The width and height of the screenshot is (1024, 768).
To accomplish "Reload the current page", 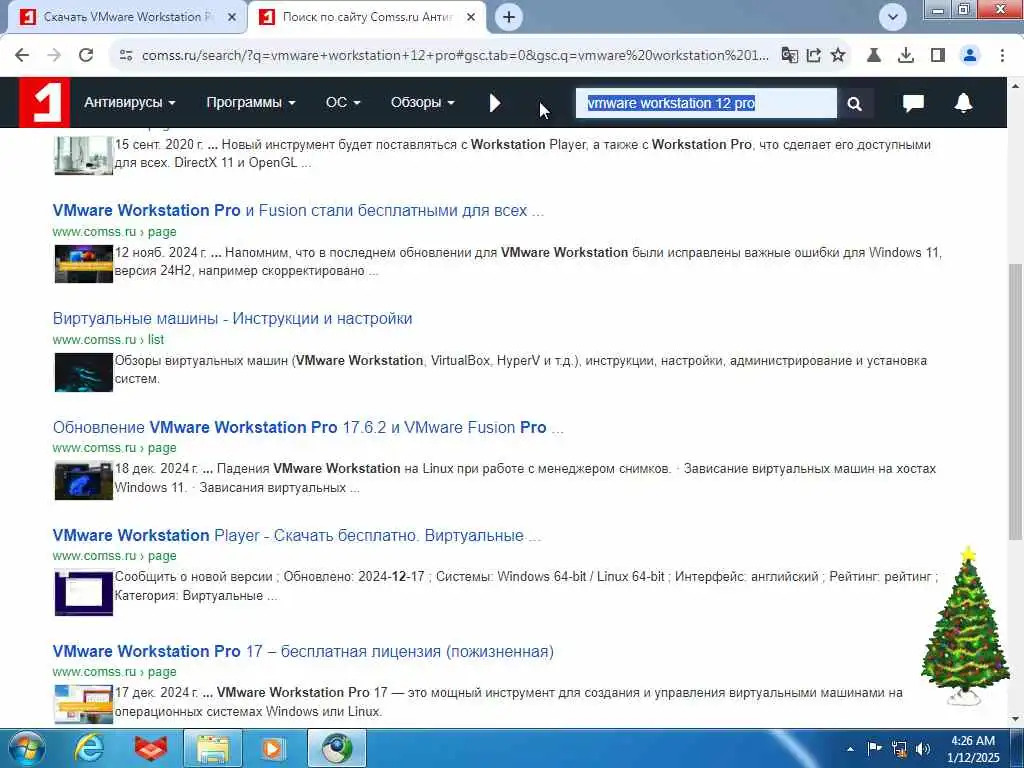I will 86,55.
